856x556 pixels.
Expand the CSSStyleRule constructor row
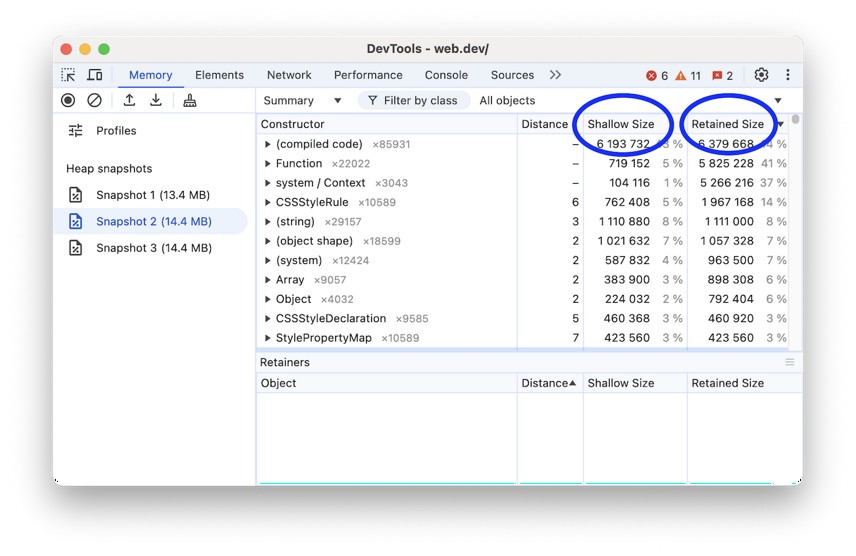(268, 202)
